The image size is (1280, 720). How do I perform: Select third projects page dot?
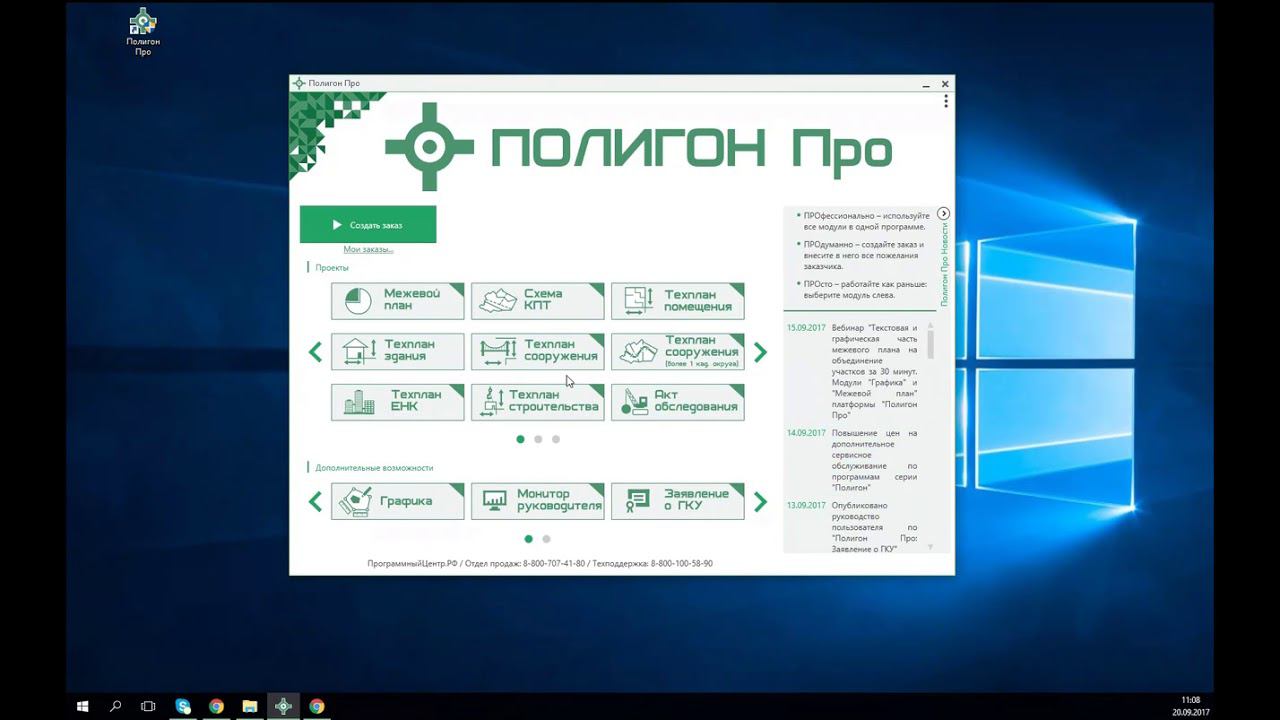pyautogui.click(x=556, y=439)
